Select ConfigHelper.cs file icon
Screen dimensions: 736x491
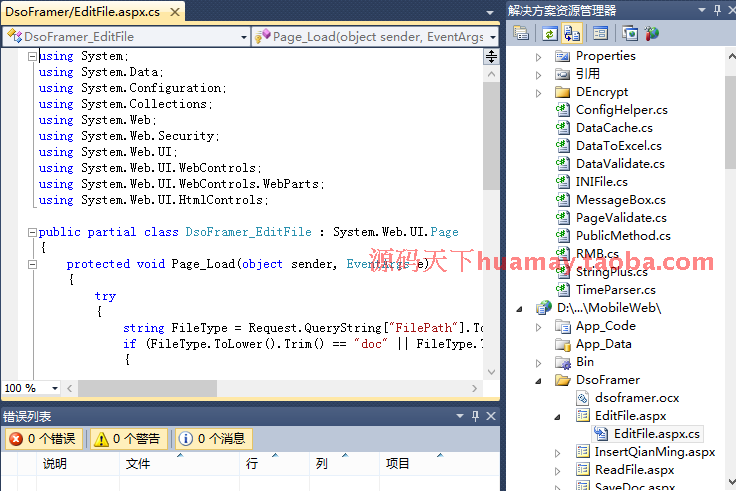(563, 110)
